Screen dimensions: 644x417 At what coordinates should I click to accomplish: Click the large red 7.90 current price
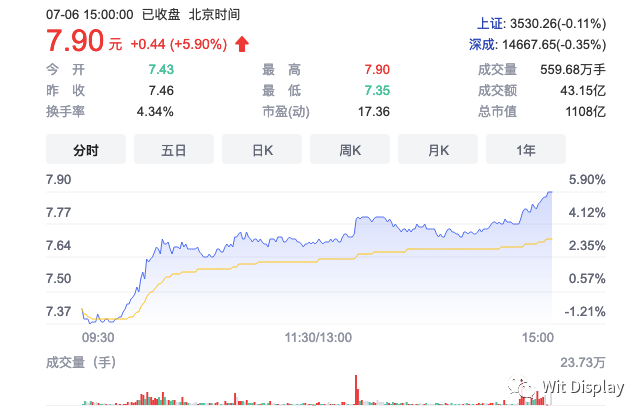click(x=74, y=43)
